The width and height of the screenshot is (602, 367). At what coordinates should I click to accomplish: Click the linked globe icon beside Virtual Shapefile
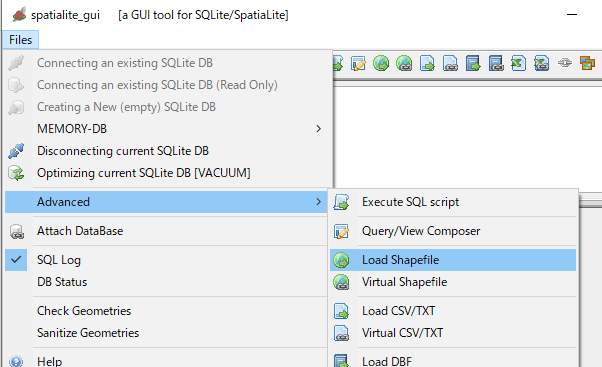pyautogui.click(x=341, y=282)
